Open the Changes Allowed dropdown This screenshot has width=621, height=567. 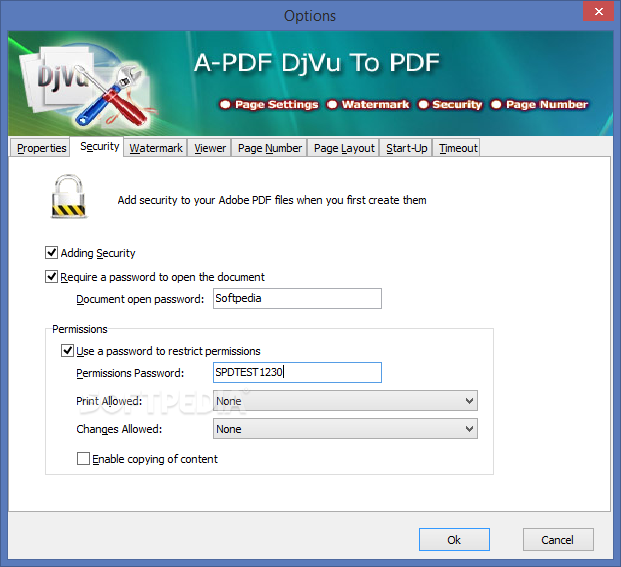pos(345,429)
